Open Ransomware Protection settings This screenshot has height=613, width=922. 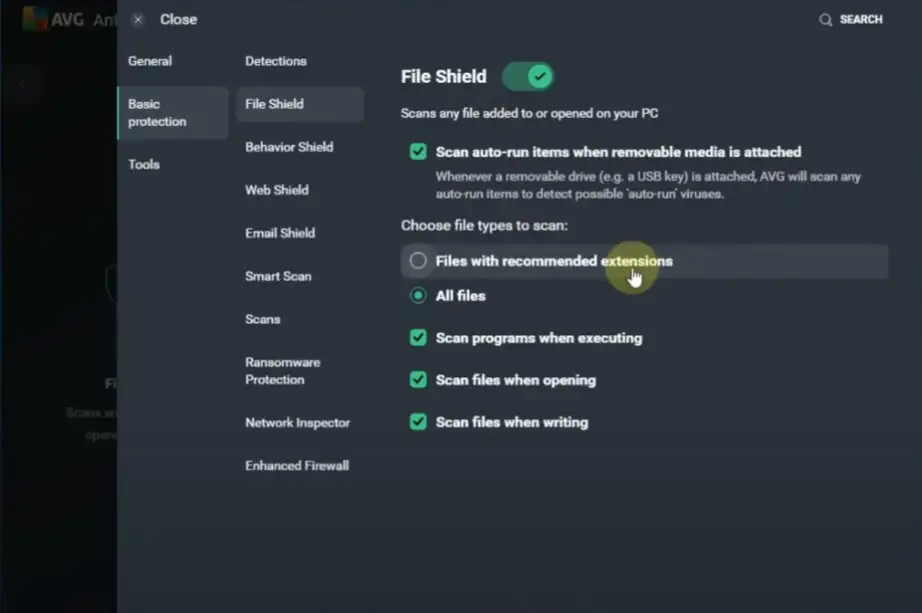282,371
